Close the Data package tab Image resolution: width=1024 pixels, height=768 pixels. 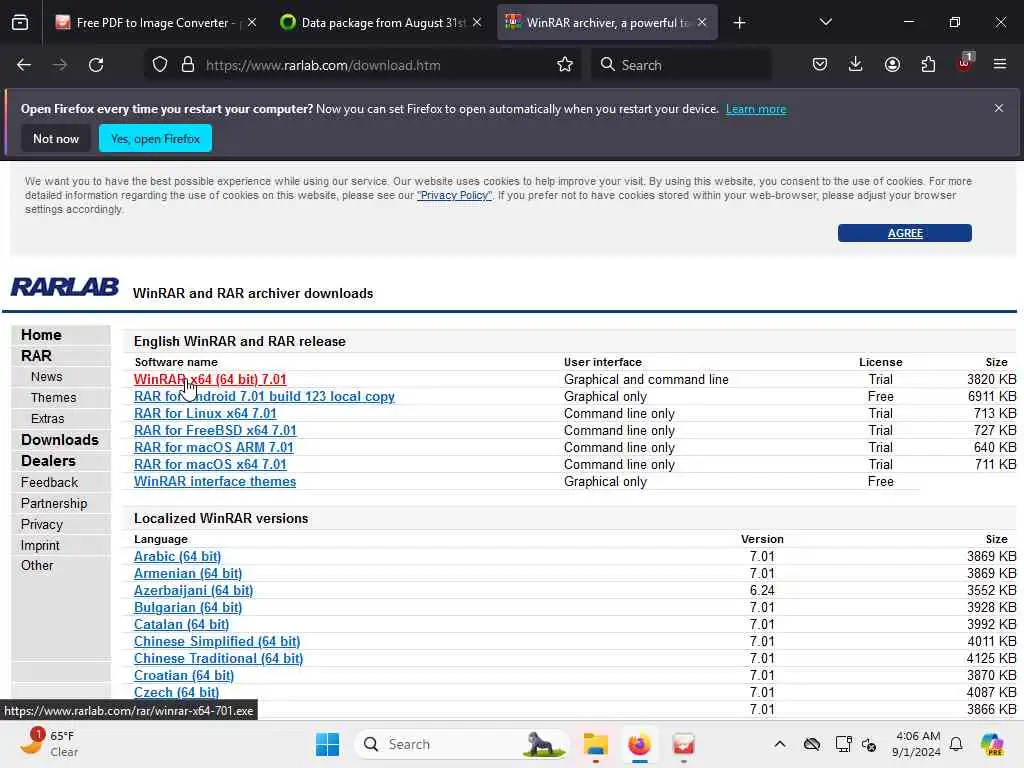coord(477,22)
